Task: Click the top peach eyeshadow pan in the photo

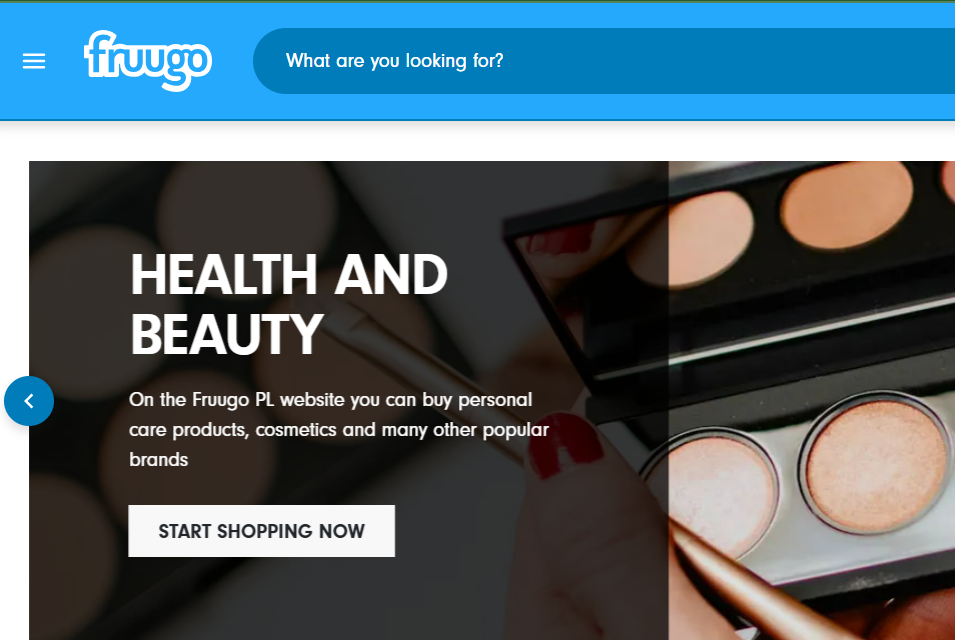Action: 847,205
